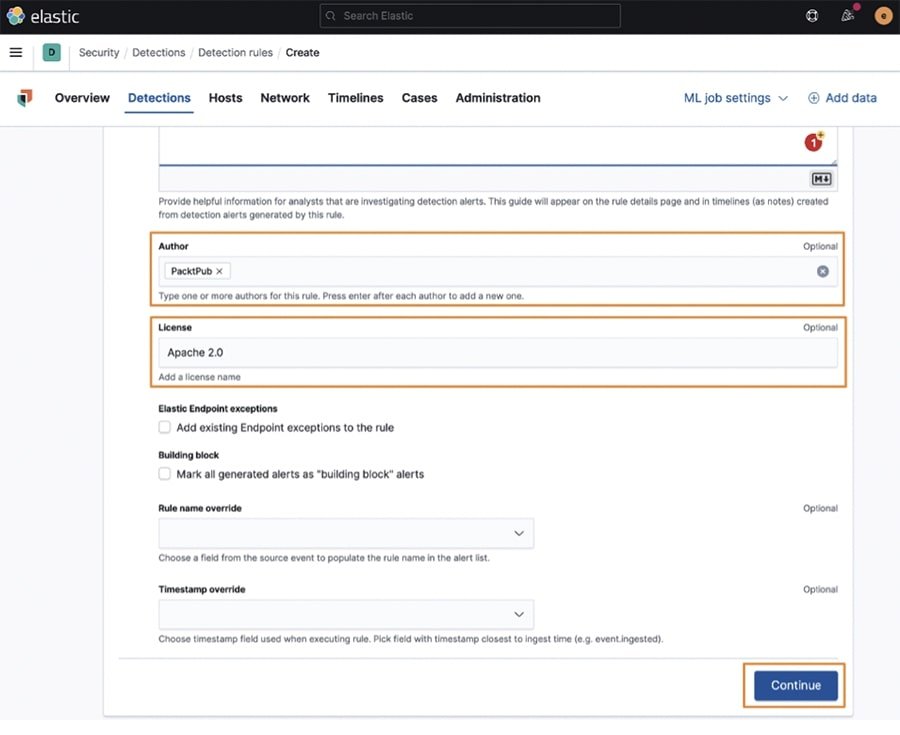Remove the PacktPub author tag

[219, 271]
